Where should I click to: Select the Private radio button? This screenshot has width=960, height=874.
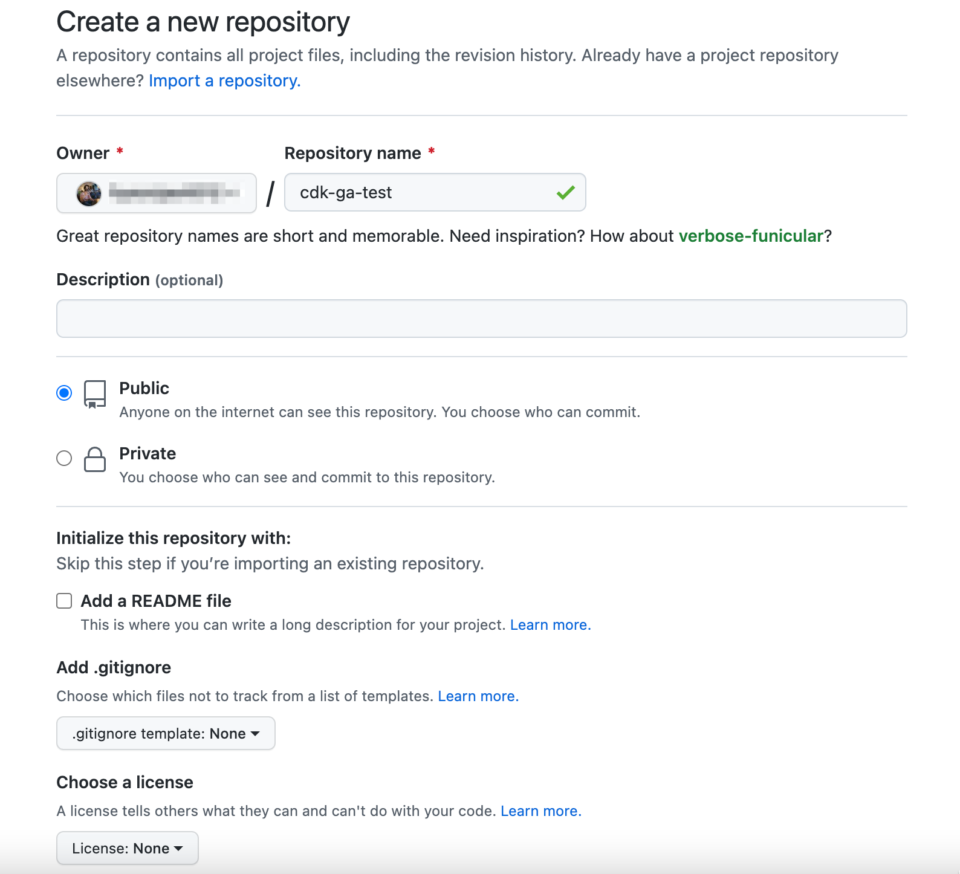point(64,457)
